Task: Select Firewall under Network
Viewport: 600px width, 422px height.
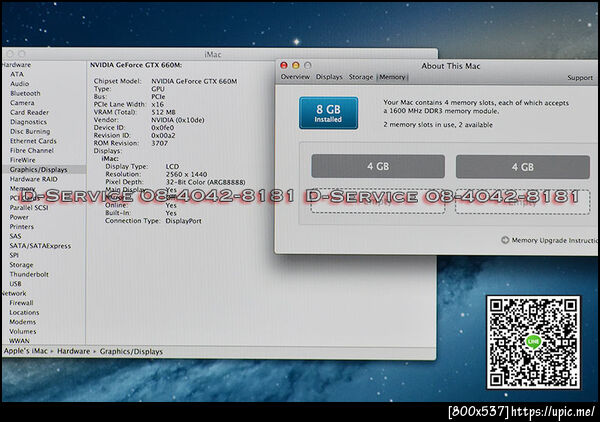Action: 21,303
